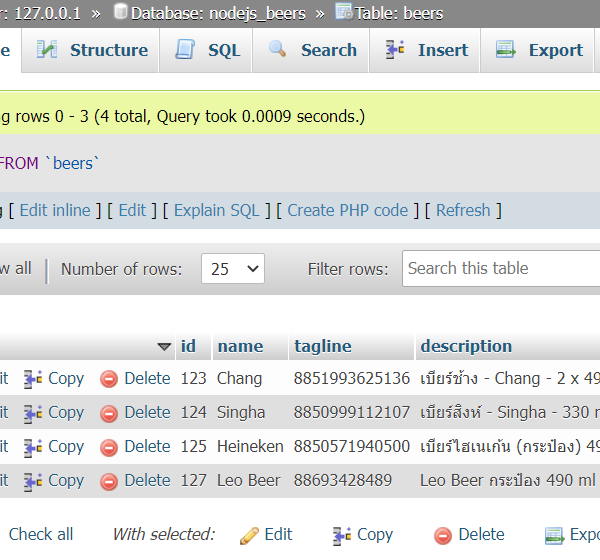Screen dimensions: 600x560
Task: Open the Export tab
Action: 540,50
